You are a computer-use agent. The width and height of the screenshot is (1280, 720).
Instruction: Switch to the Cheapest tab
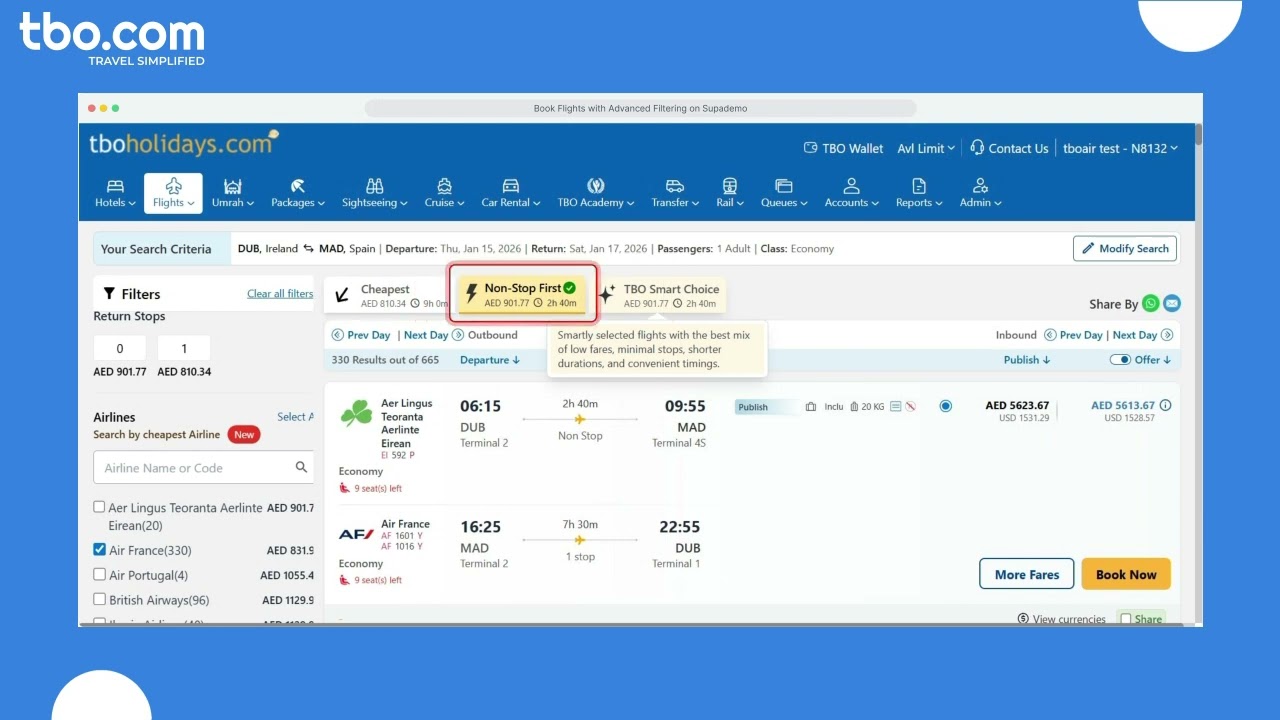(x=388, y=295)
